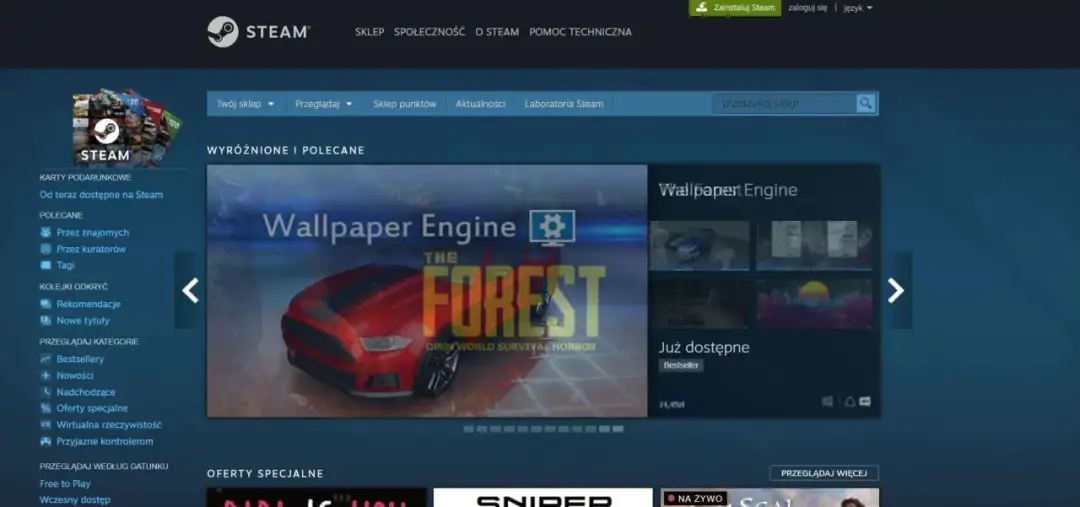This screenshot has height=507, width=1080.
Task: Expand the Przeglądaj dropdown menu
Action: tap(323, 104)
